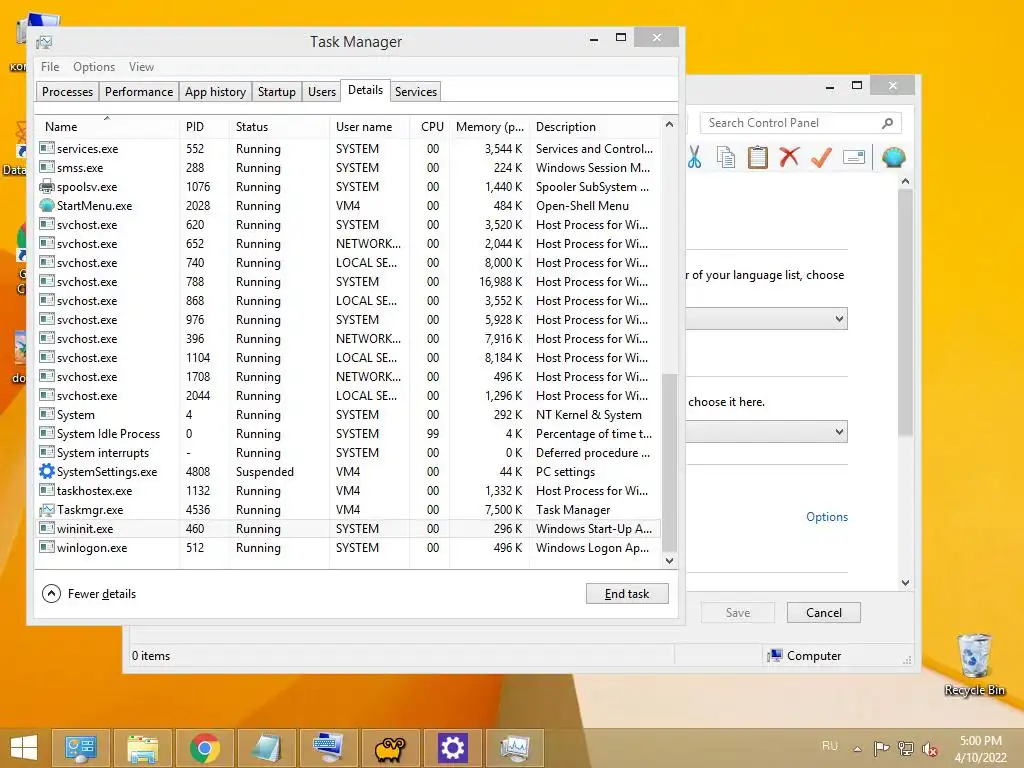Switch to the Performance tab
The height and width of the screenshot is (768, 1024).
pos(138,91)
